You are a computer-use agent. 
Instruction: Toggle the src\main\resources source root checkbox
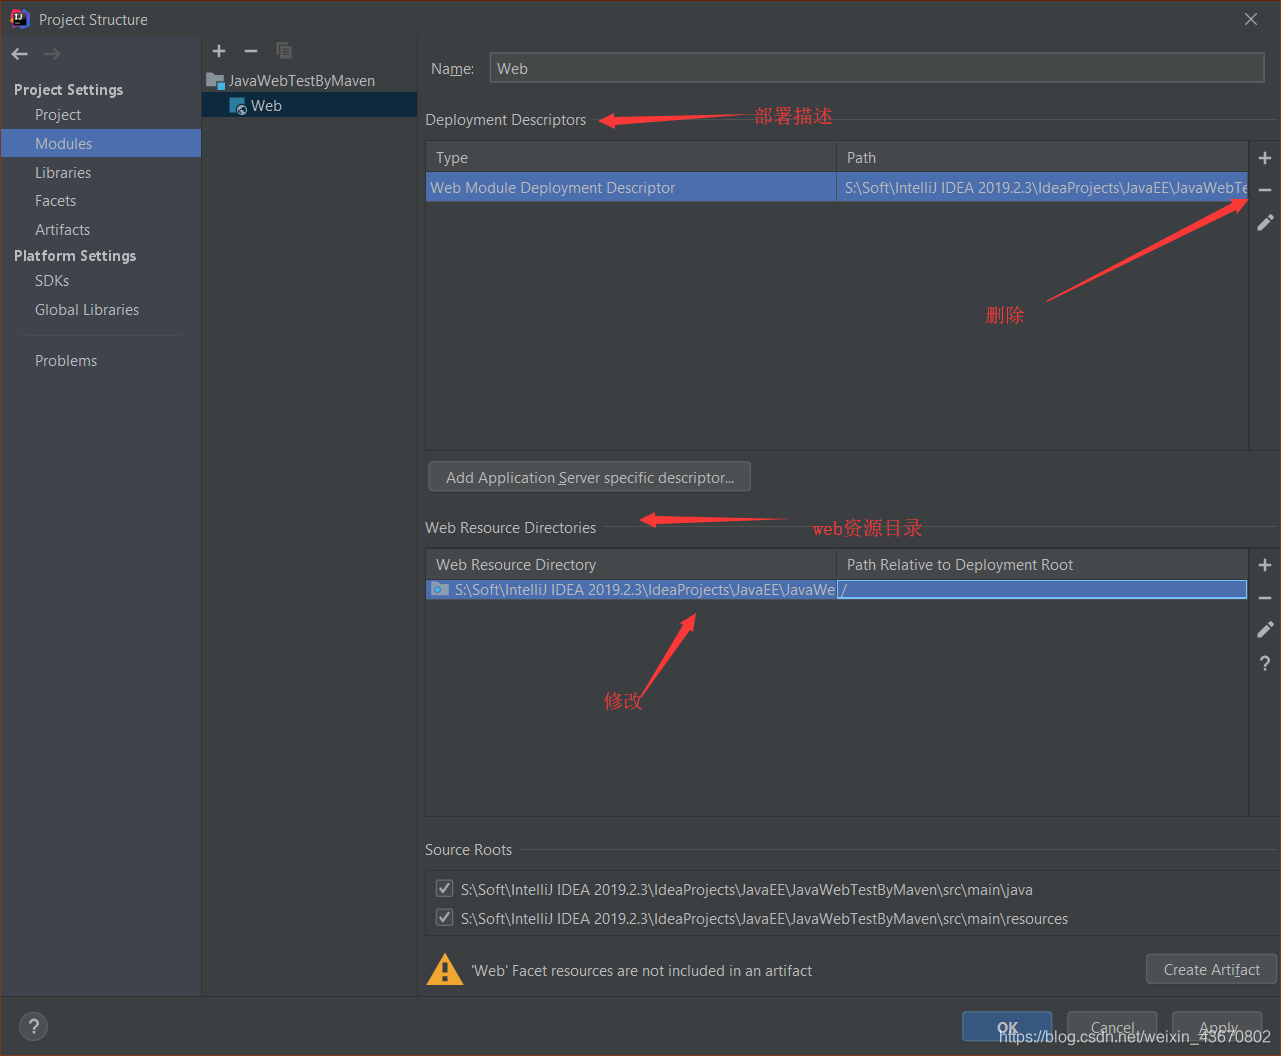(444, 917)
